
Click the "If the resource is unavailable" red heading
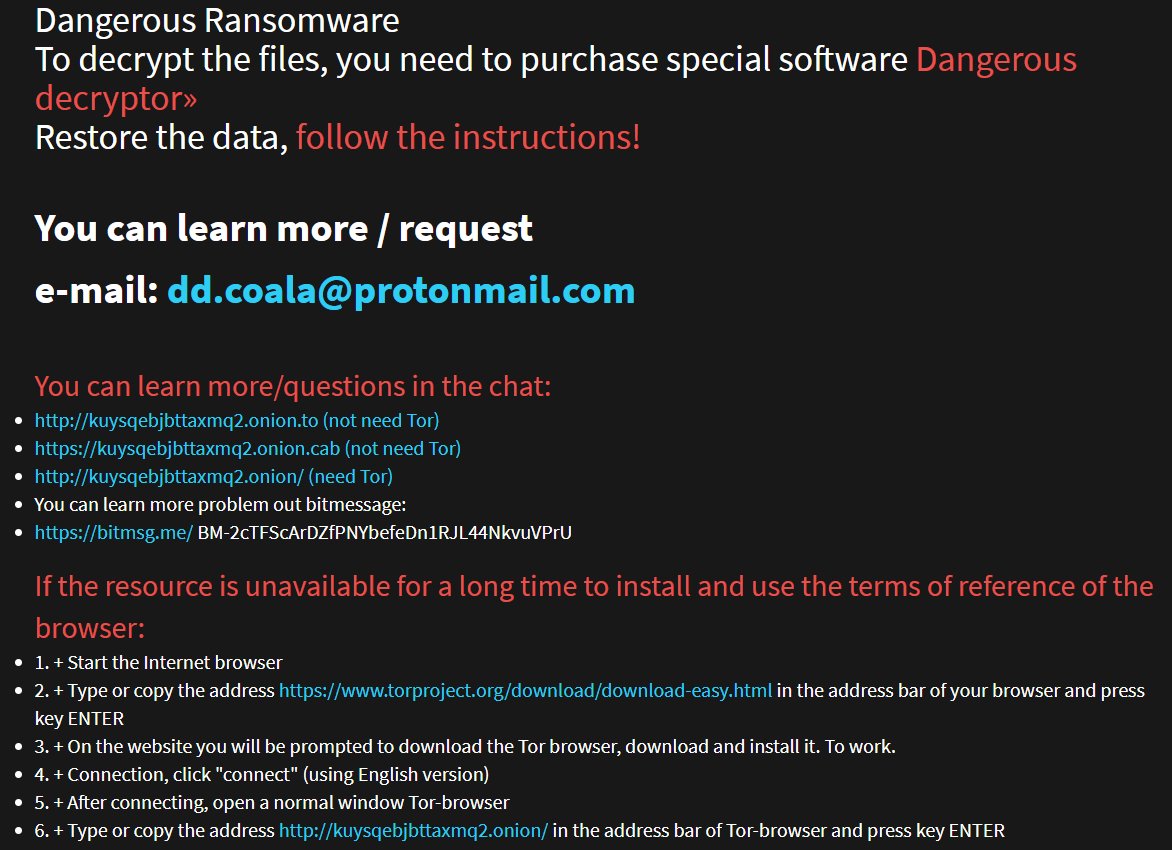point(594,607)
